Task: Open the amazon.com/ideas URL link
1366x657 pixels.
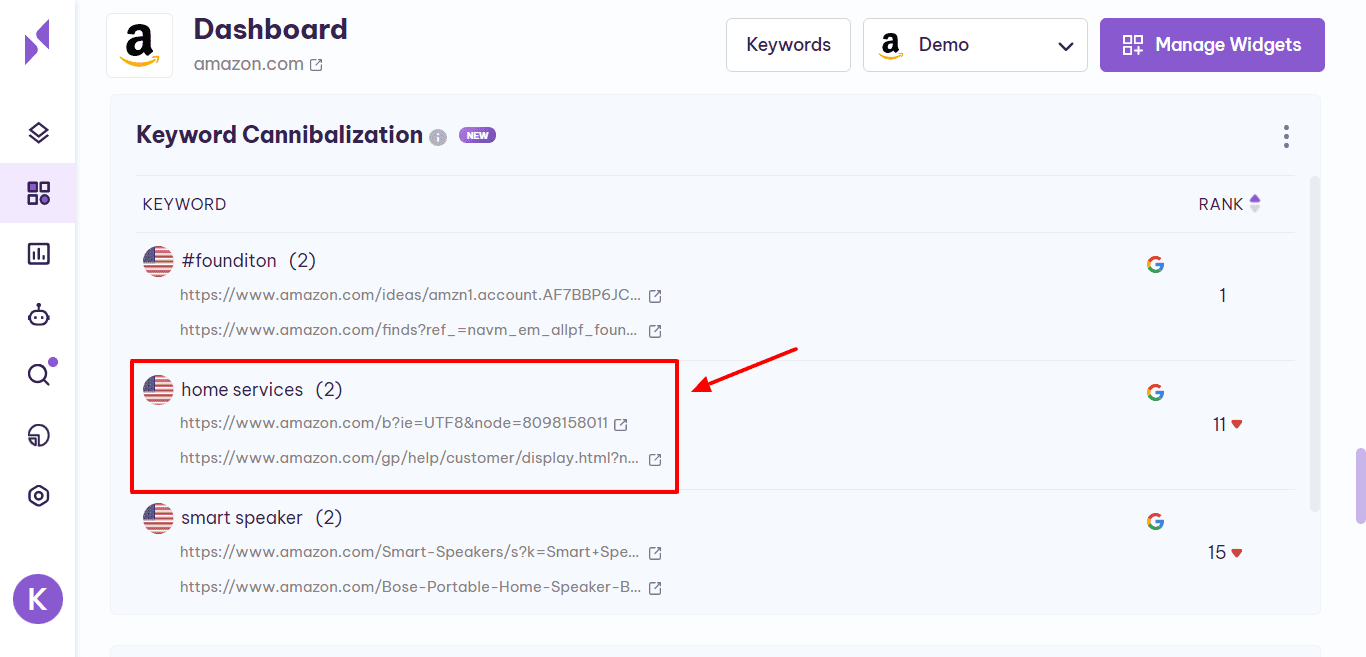Action: [410, 295]
